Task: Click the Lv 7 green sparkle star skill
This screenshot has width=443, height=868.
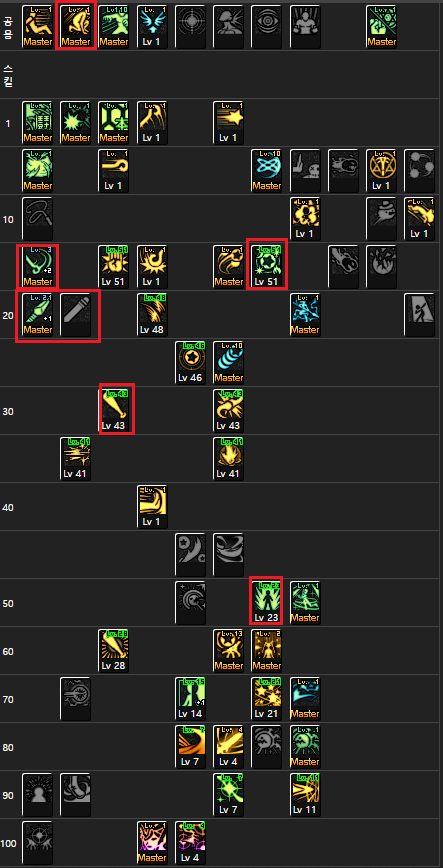Action: click(x=228, y=794)
